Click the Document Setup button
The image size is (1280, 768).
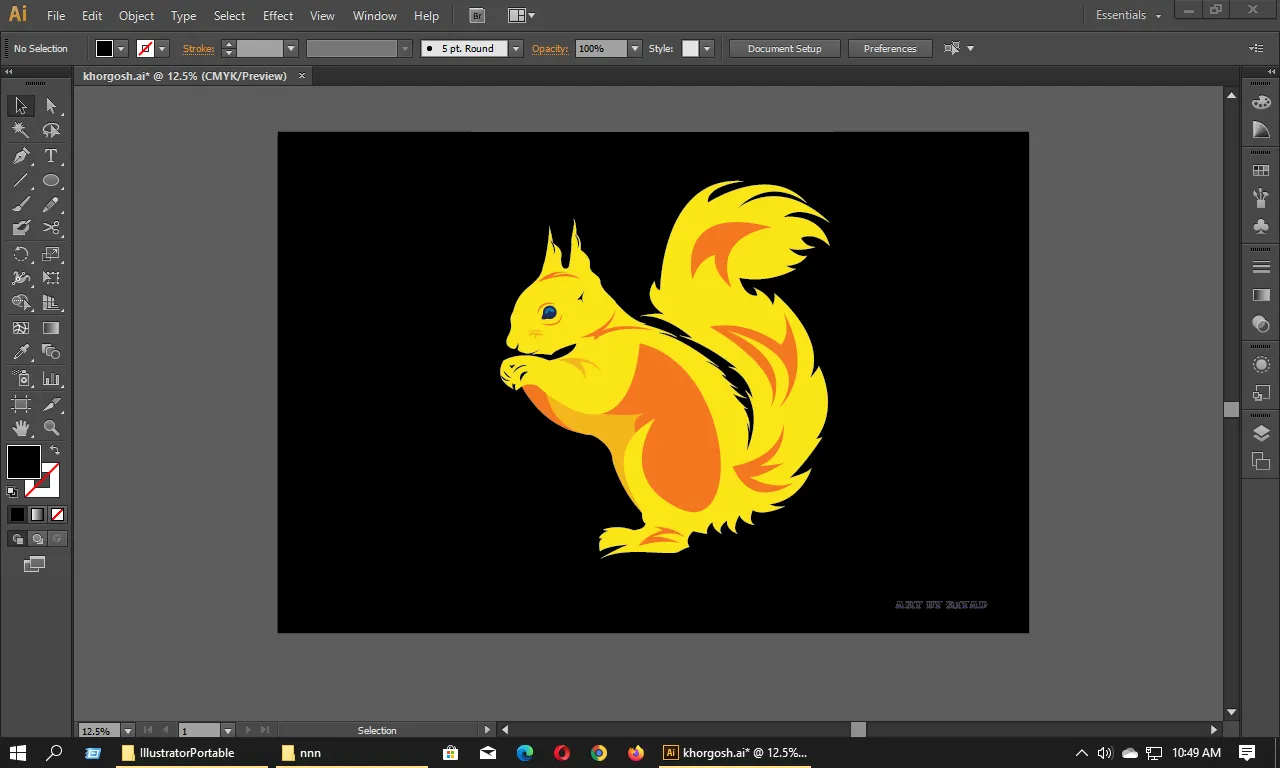pyautogui.click(x=785, y=48)
